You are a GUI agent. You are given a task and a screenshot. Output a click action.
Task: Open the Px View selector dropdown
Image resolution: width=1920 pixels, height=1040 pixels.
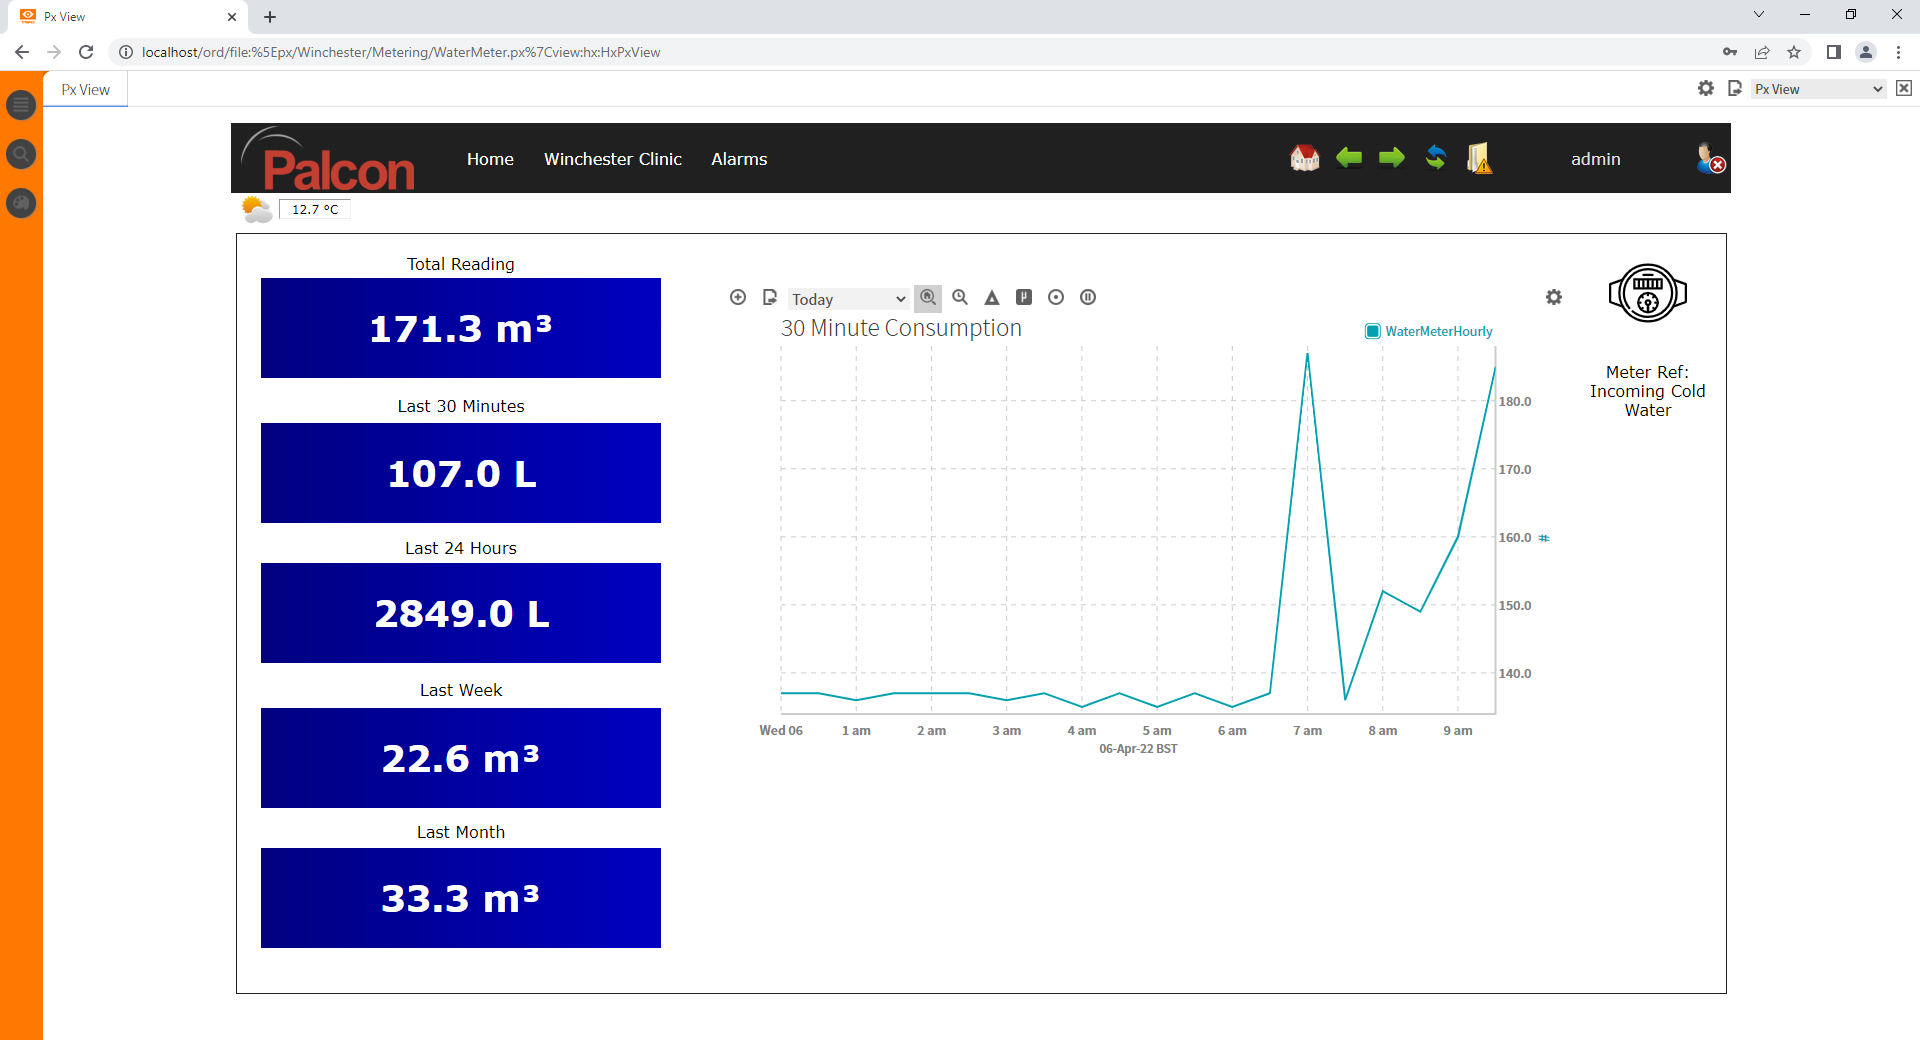coord(1818,89)
